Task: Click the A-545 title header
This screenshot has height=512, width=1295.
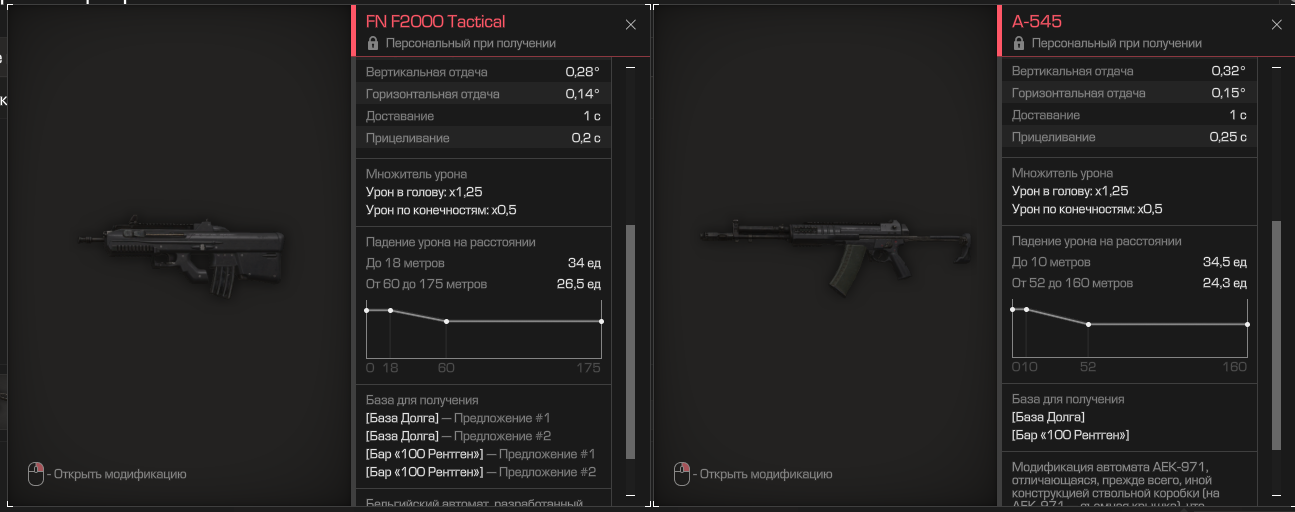Action: point(1036,21)
